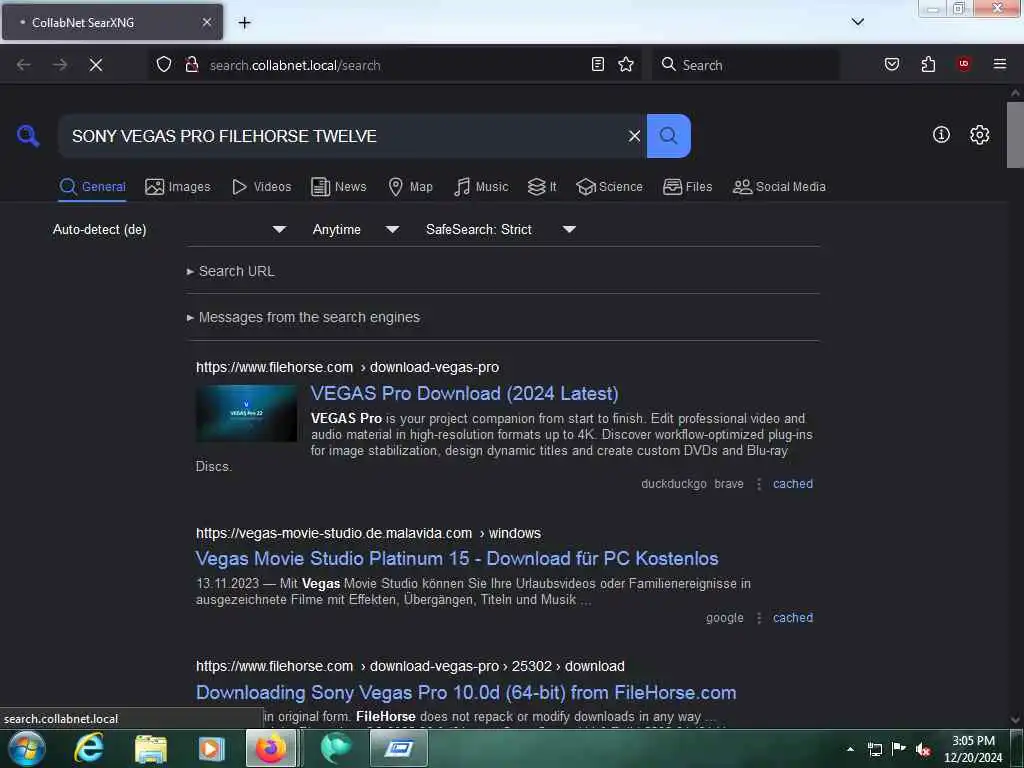This screenshot has height=768, width=1024.
Task: Open the list all tabs chevron
Action: [x=857, y=22]
